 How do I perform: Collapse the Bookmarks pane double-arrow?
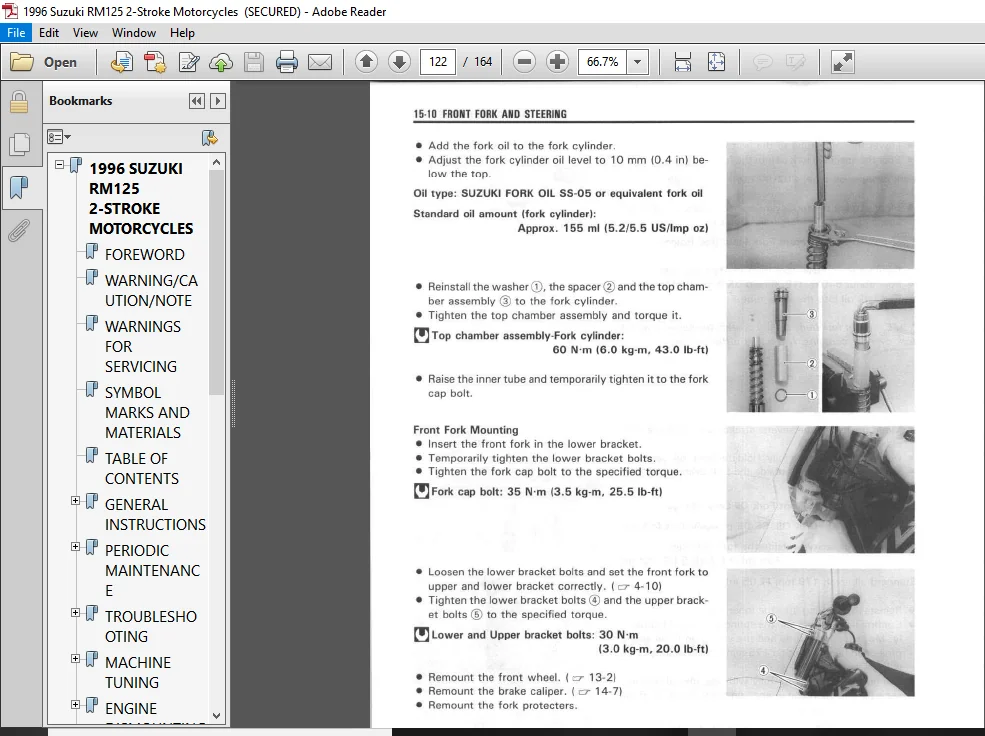(x=197, y=101)
